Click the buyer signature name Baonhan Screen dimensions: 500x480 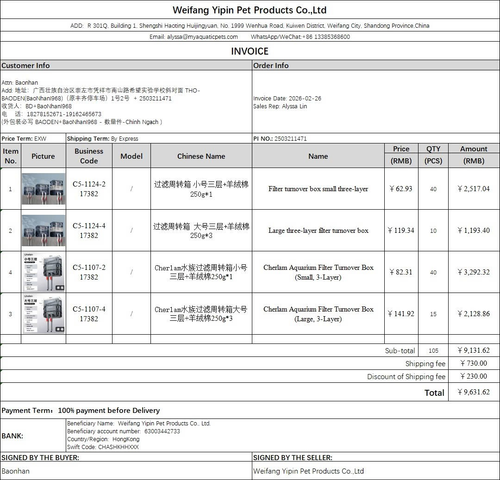point(15,471)
